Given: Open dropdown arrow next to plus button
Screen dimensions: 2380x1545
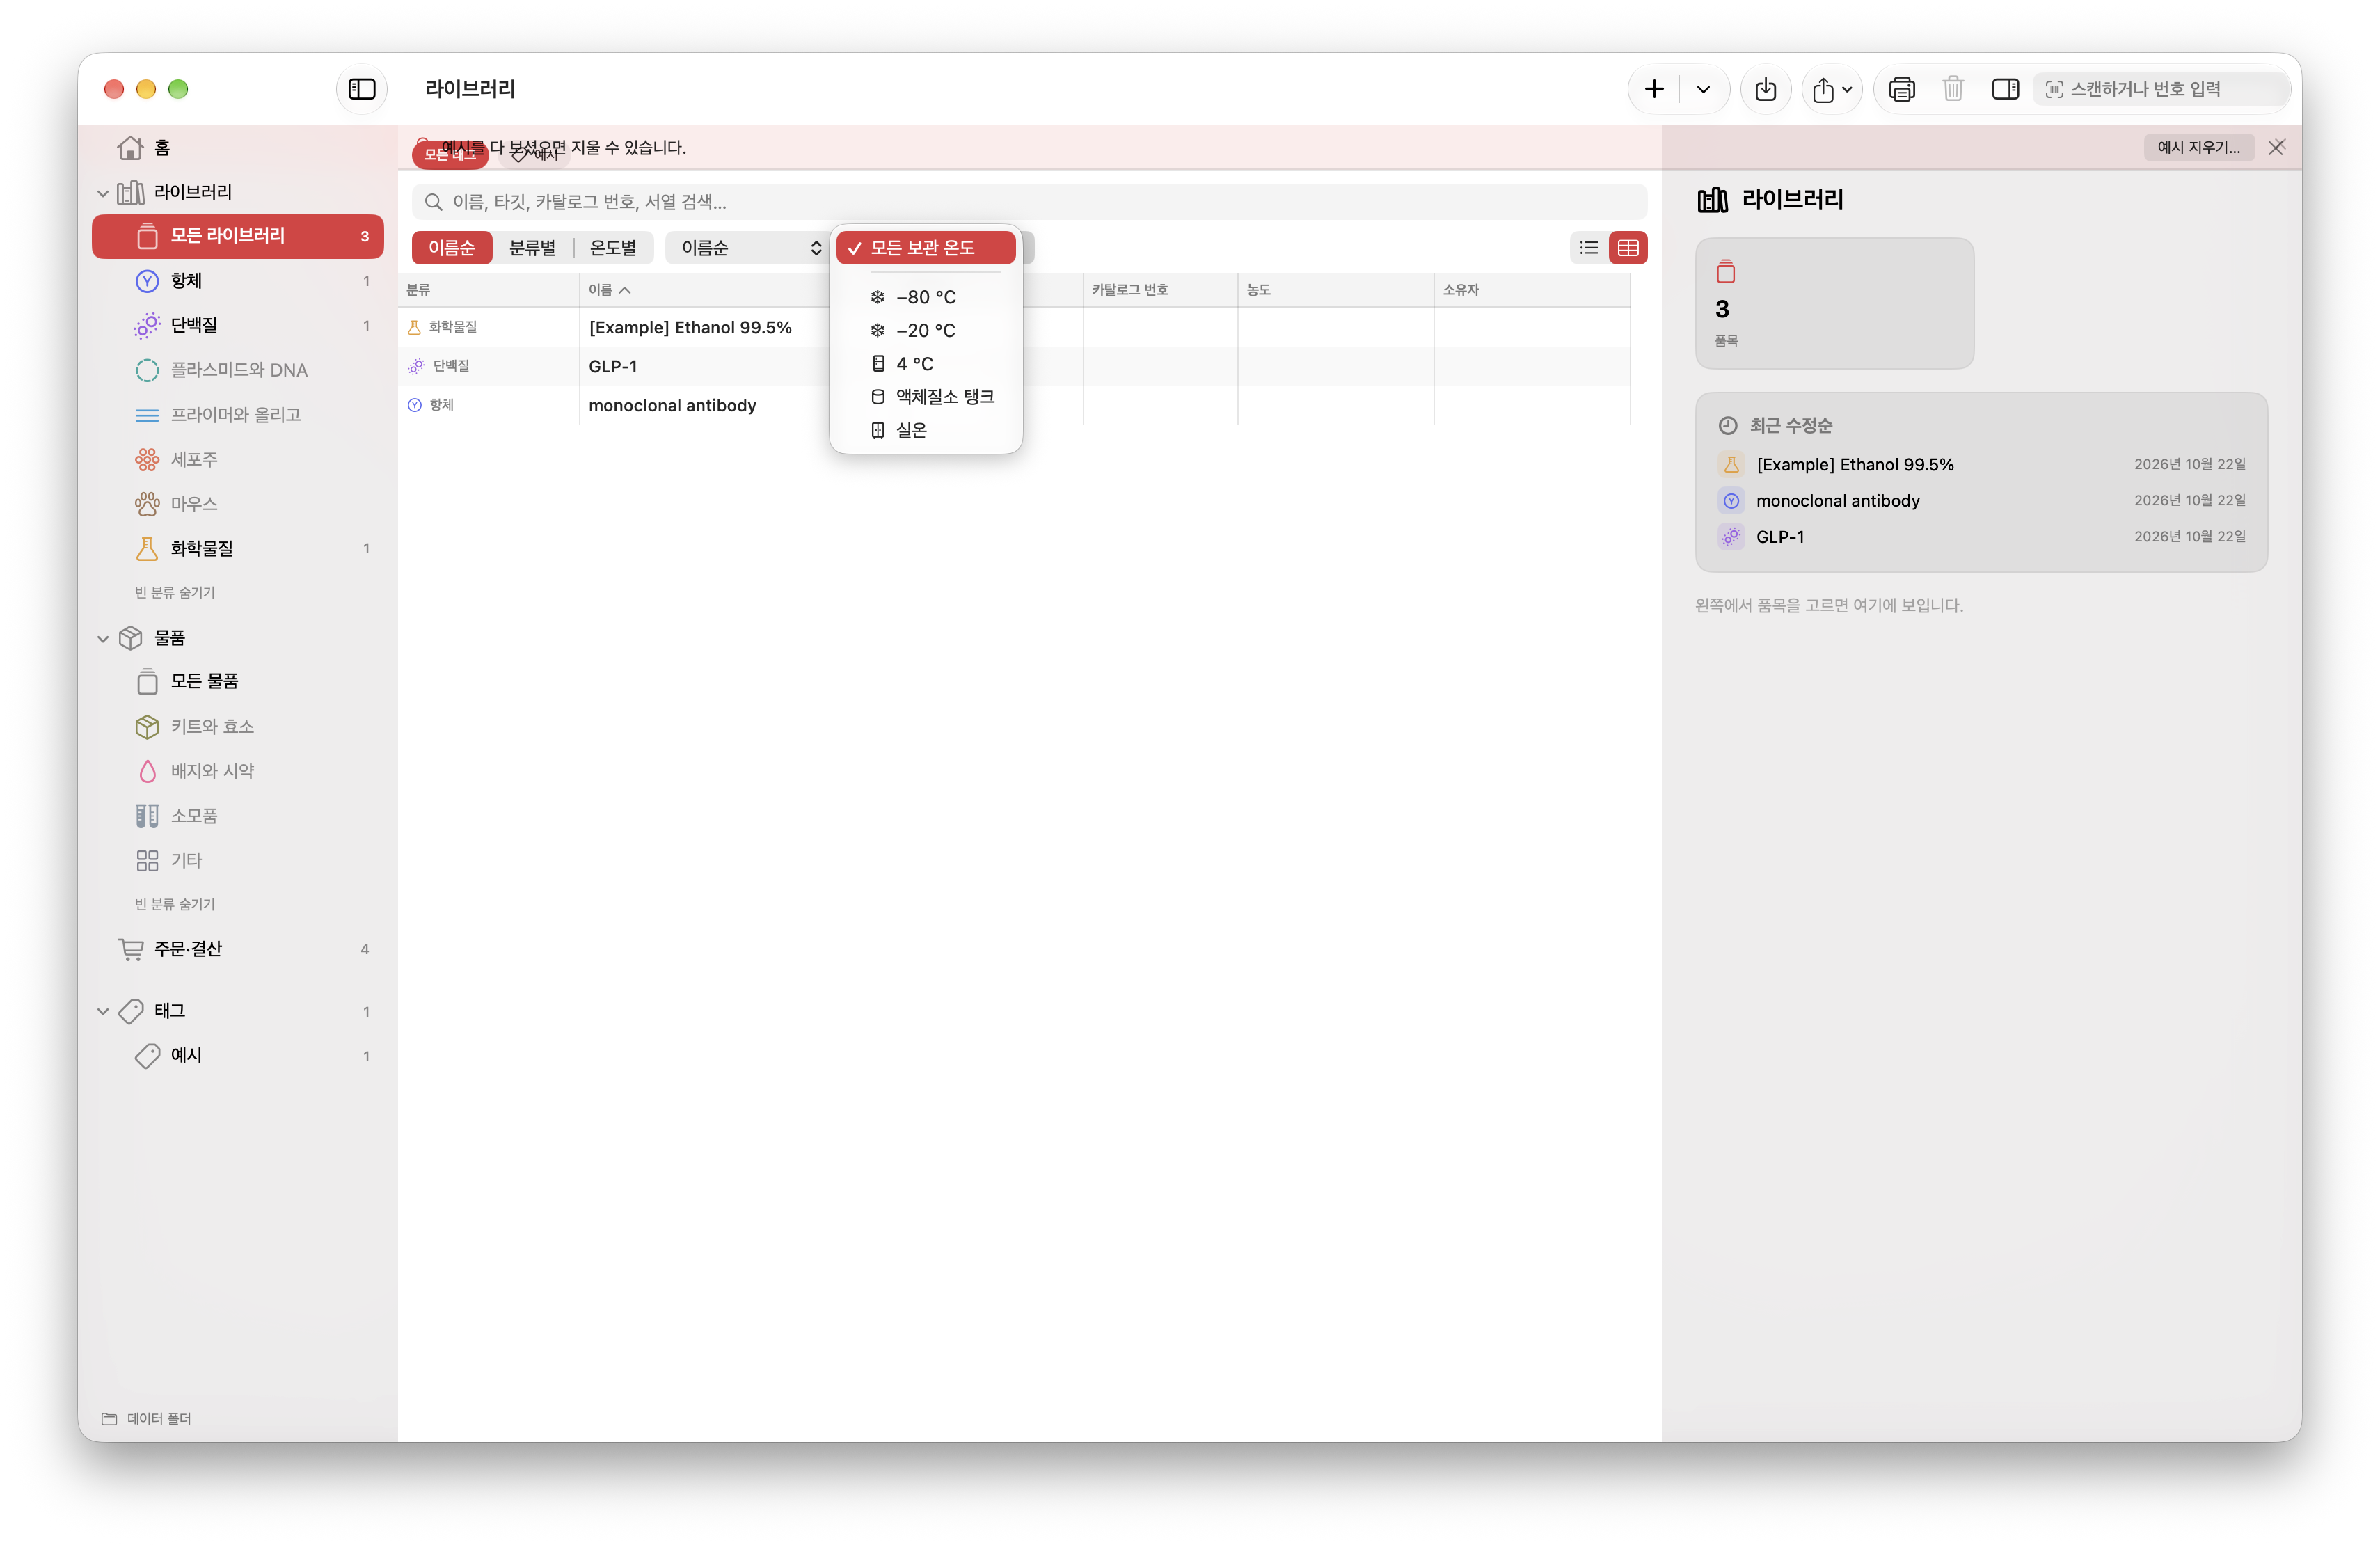Looking at the screenshot, I should [x=1703, y=89].
